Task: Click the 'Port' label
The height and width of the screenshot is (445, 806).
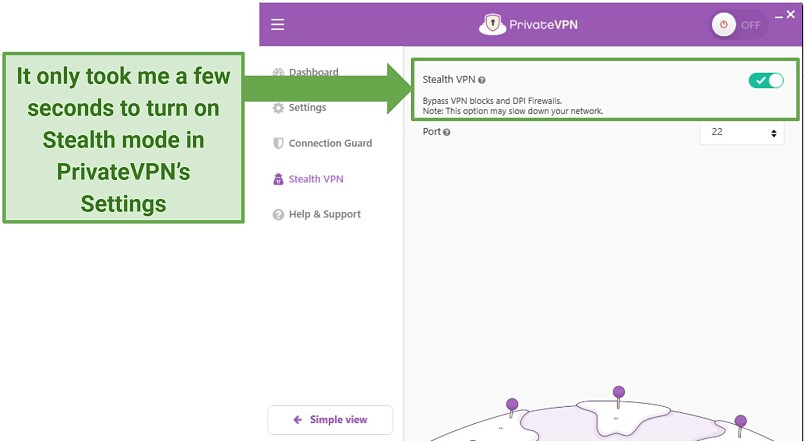Action: point(432,132)
